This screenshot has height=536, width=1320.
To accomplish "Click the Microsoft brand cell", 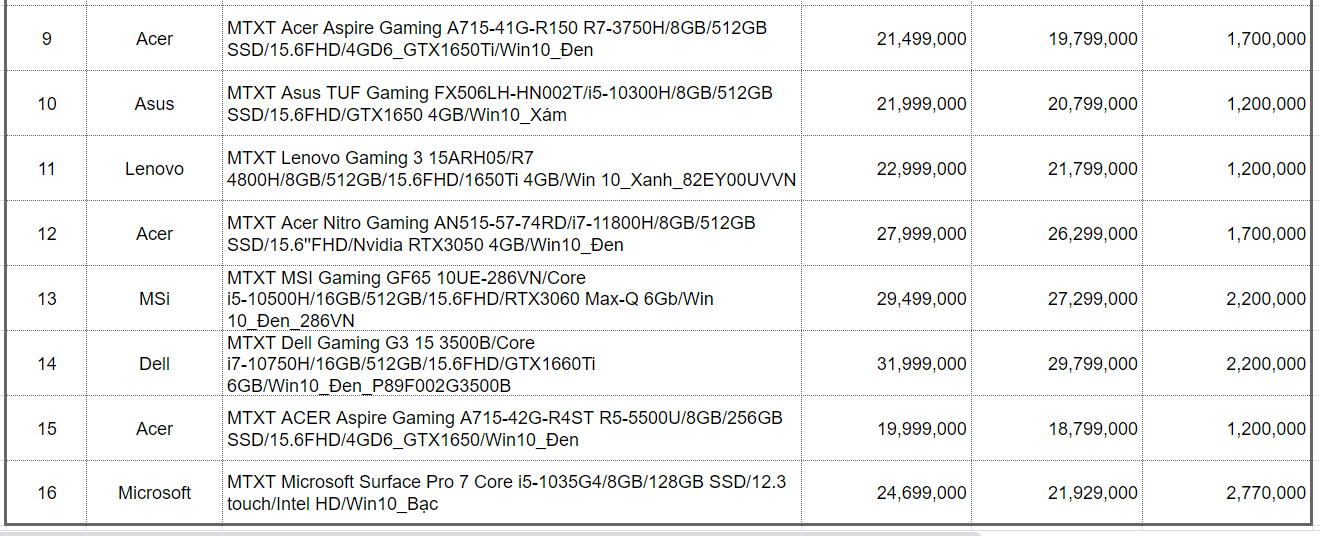I will [x=154, y=492].
